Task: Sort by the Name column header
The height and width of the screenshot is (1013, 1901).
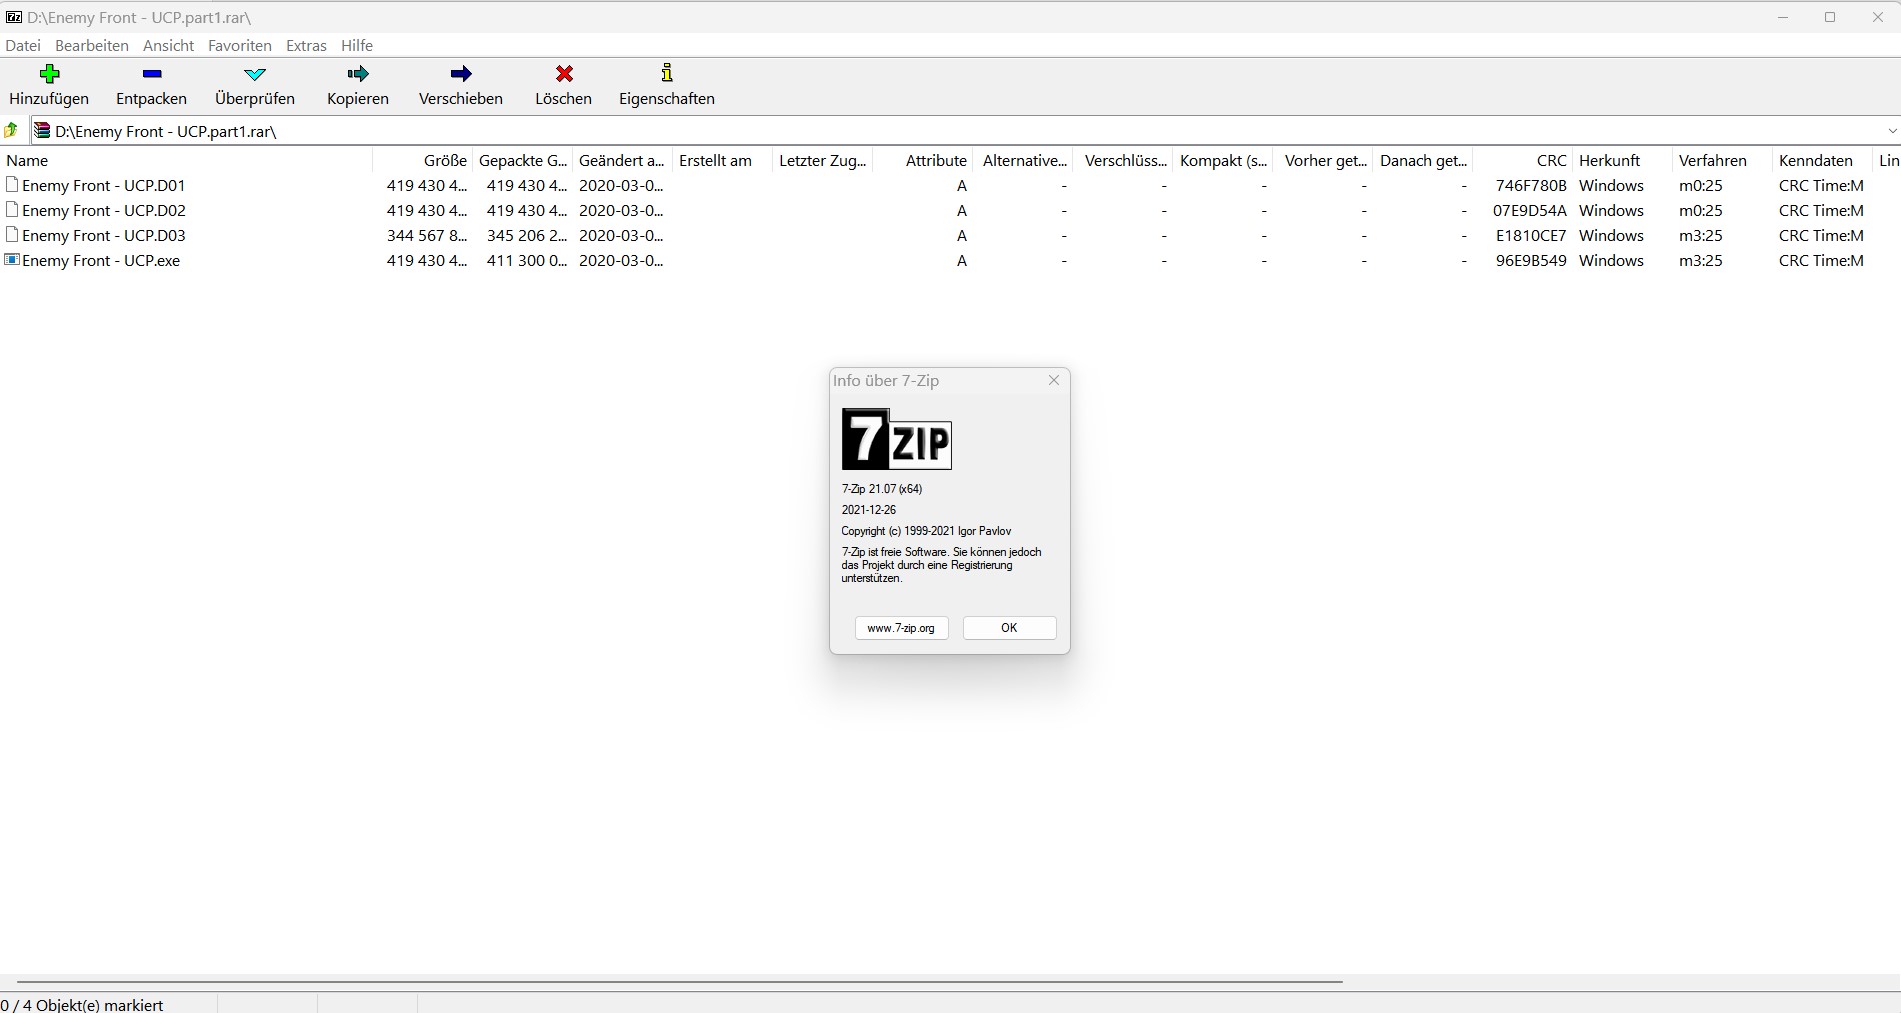Action: point(186,160)
